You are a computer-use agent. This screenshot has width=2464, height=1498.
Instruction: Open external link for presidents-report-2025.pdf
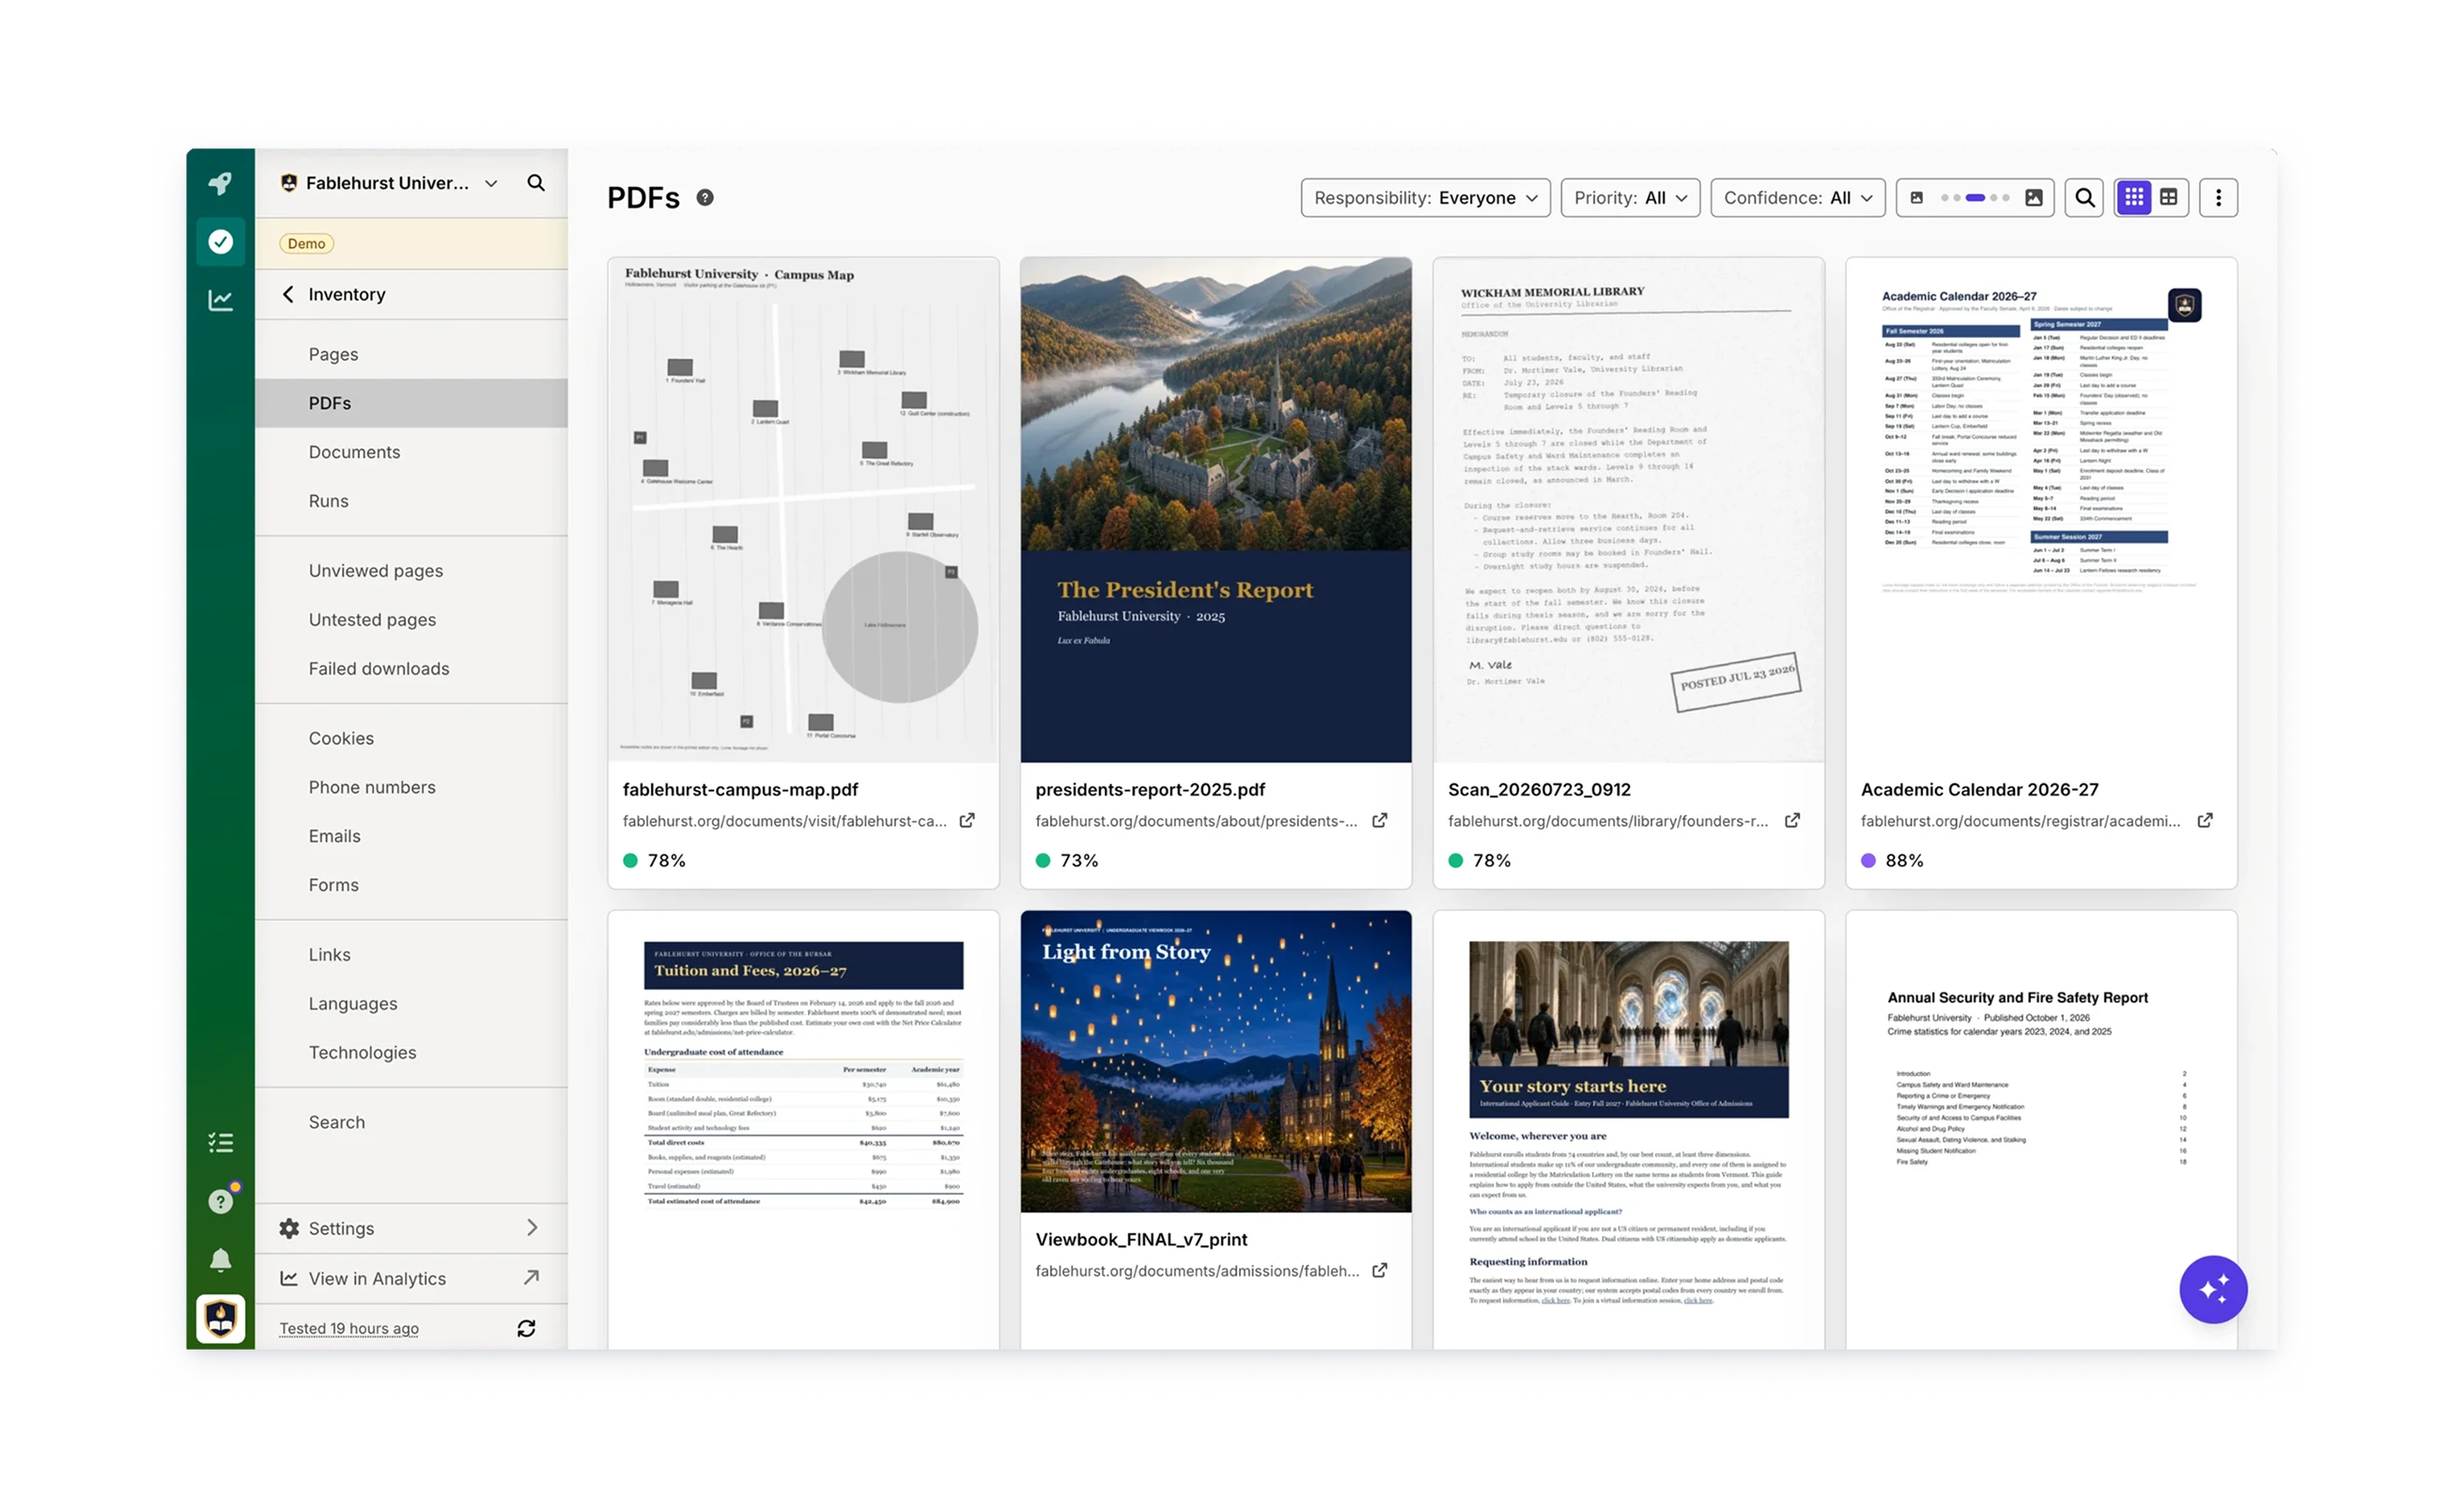1380,820
